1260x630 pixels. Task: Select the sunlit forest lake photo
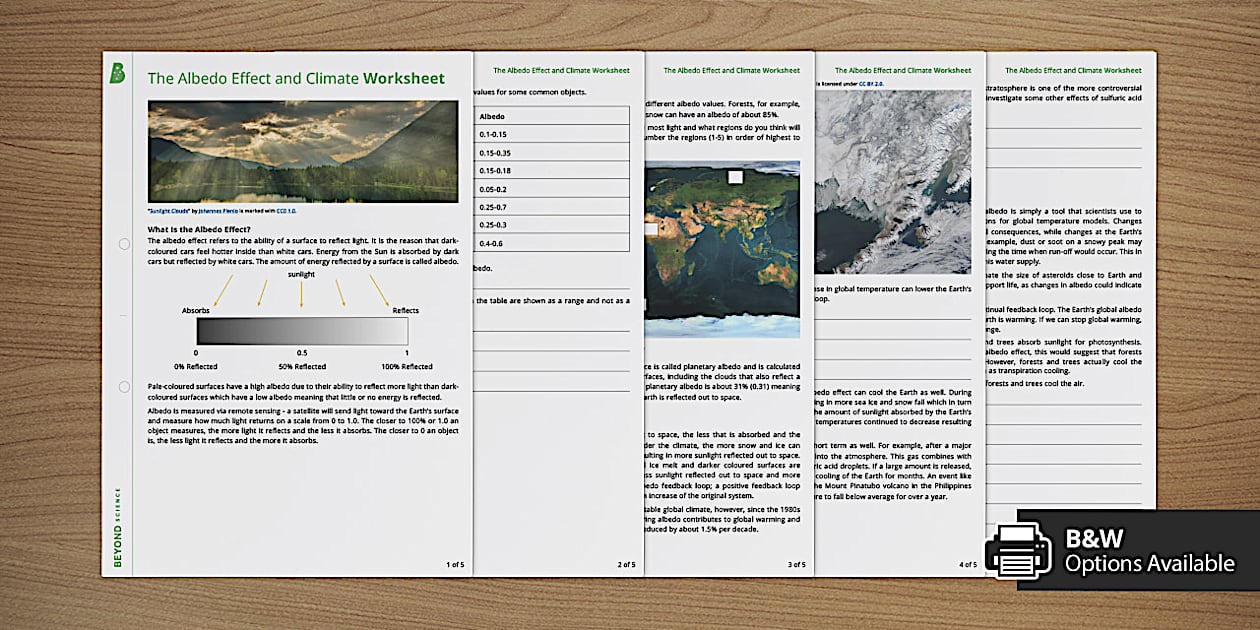[302, 152]
